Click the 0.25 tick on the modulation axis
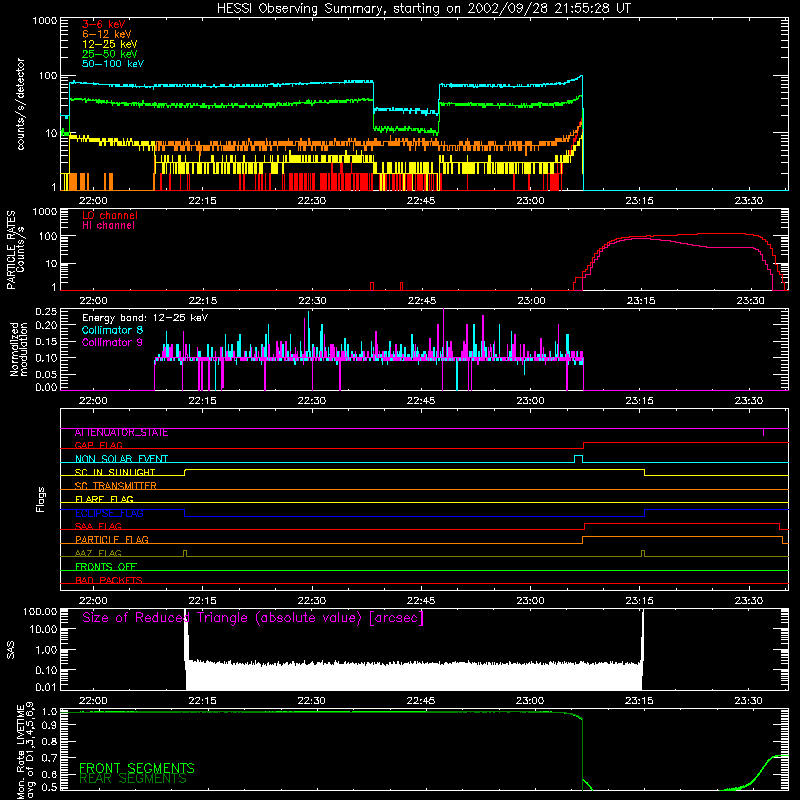This screenshot has height=800, width=800. coord(46,312)
